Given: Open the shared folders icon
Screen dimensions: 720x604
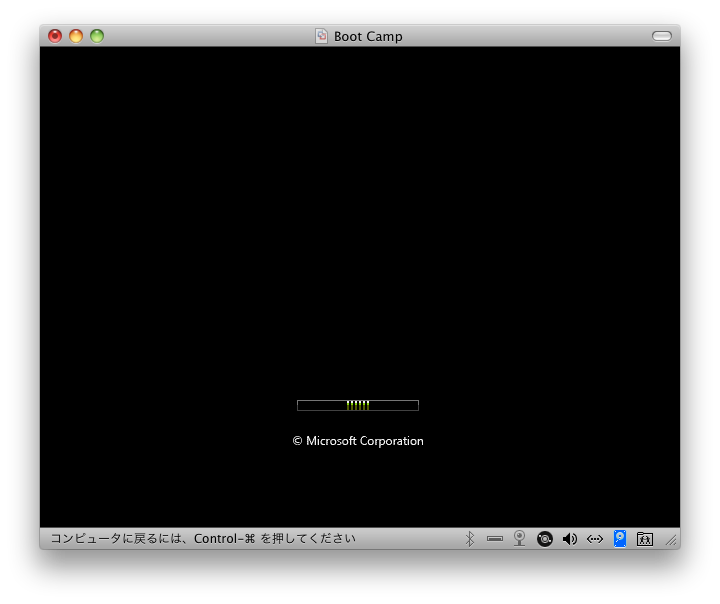Looking at the screenshot, I should (645, 539).
